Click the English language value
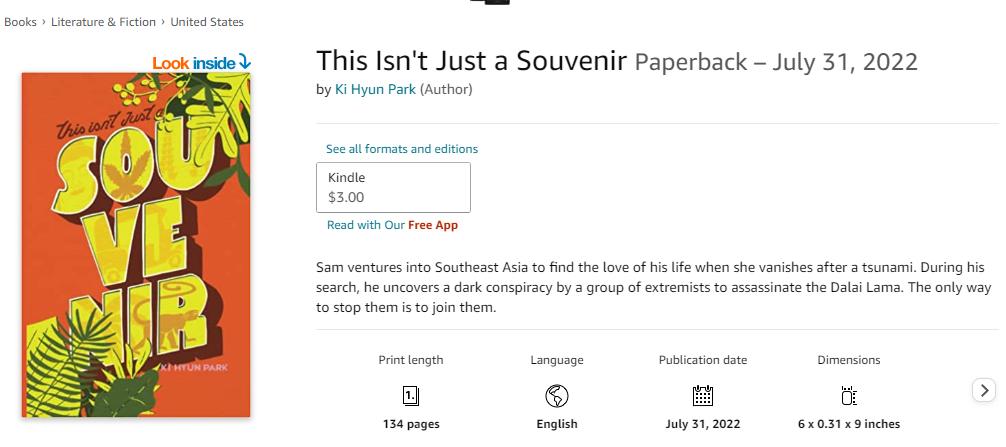The width and height of the screenshot is (1006, 447). pyautogui.click(x=557, y=424)
